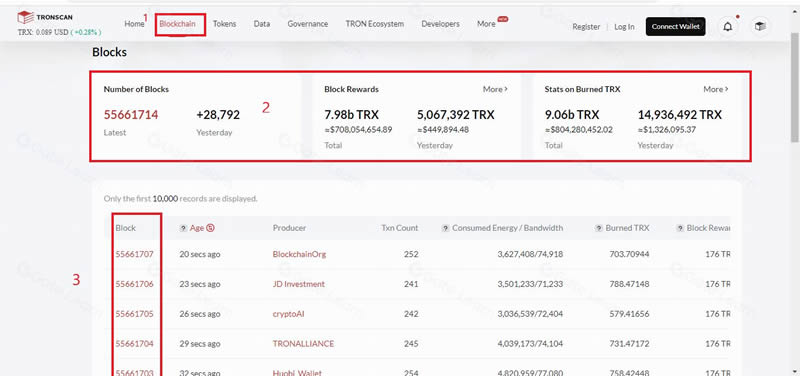Open the Tokens menu

224,24
